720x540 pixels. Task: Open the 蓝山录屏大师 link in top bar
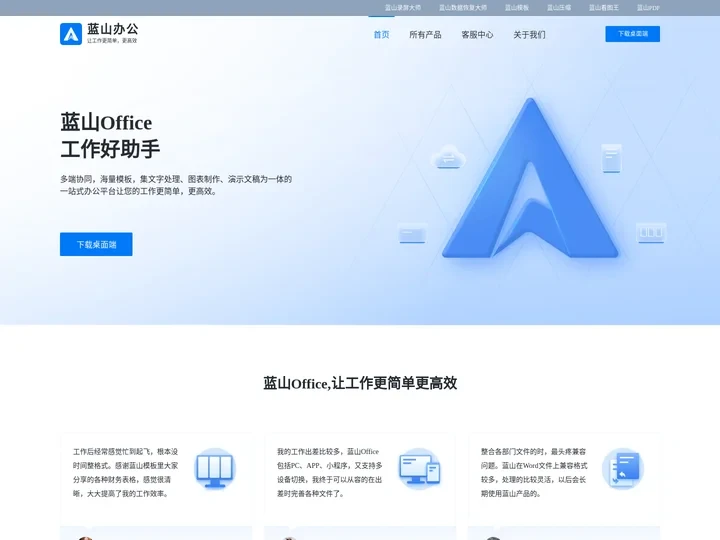click(x=403, y=8)
